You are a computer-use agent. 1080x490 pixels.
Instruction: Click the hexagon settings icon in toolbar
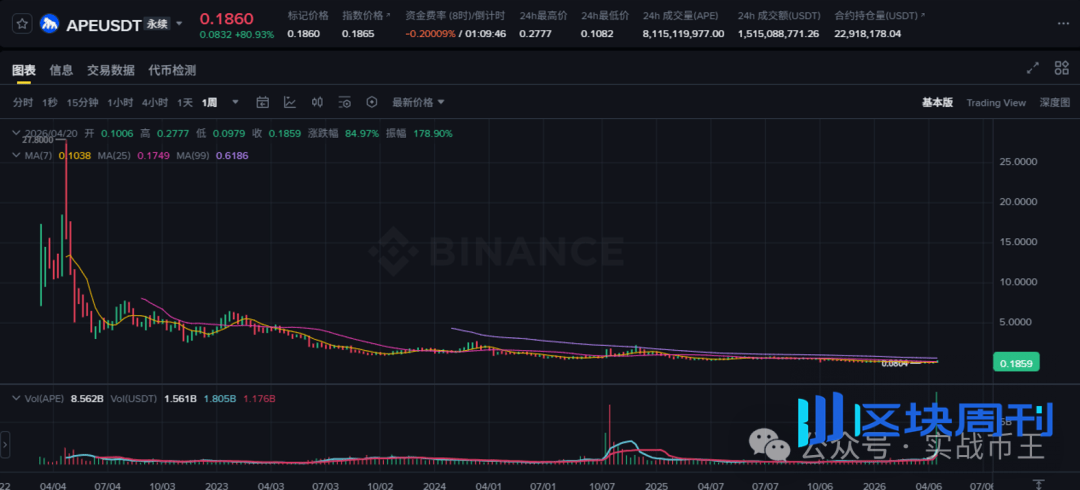point(372,102)
